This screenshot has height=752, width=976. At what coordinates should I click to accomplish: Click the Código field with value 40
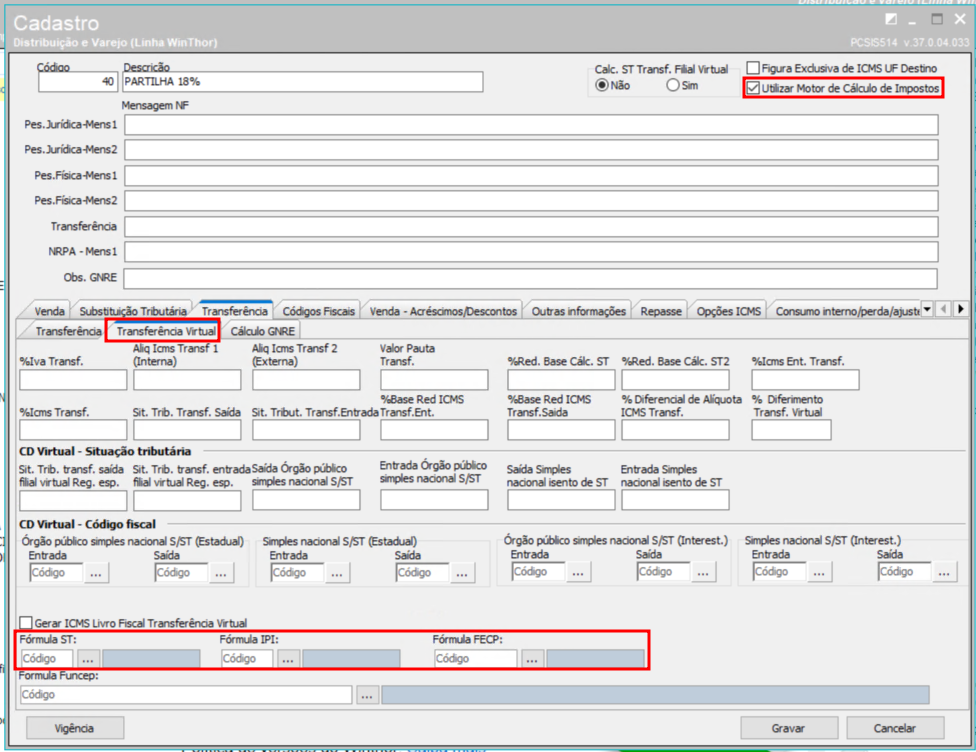77,82
